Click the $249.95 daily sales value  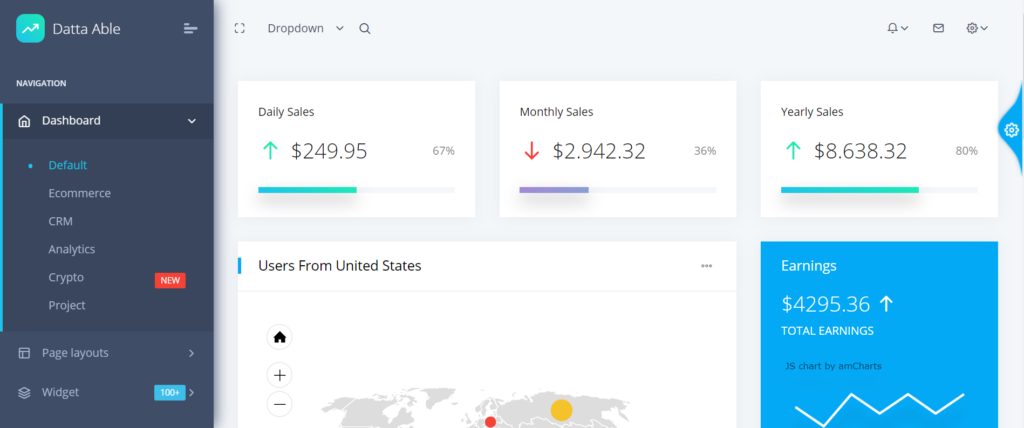click(329, 151)
